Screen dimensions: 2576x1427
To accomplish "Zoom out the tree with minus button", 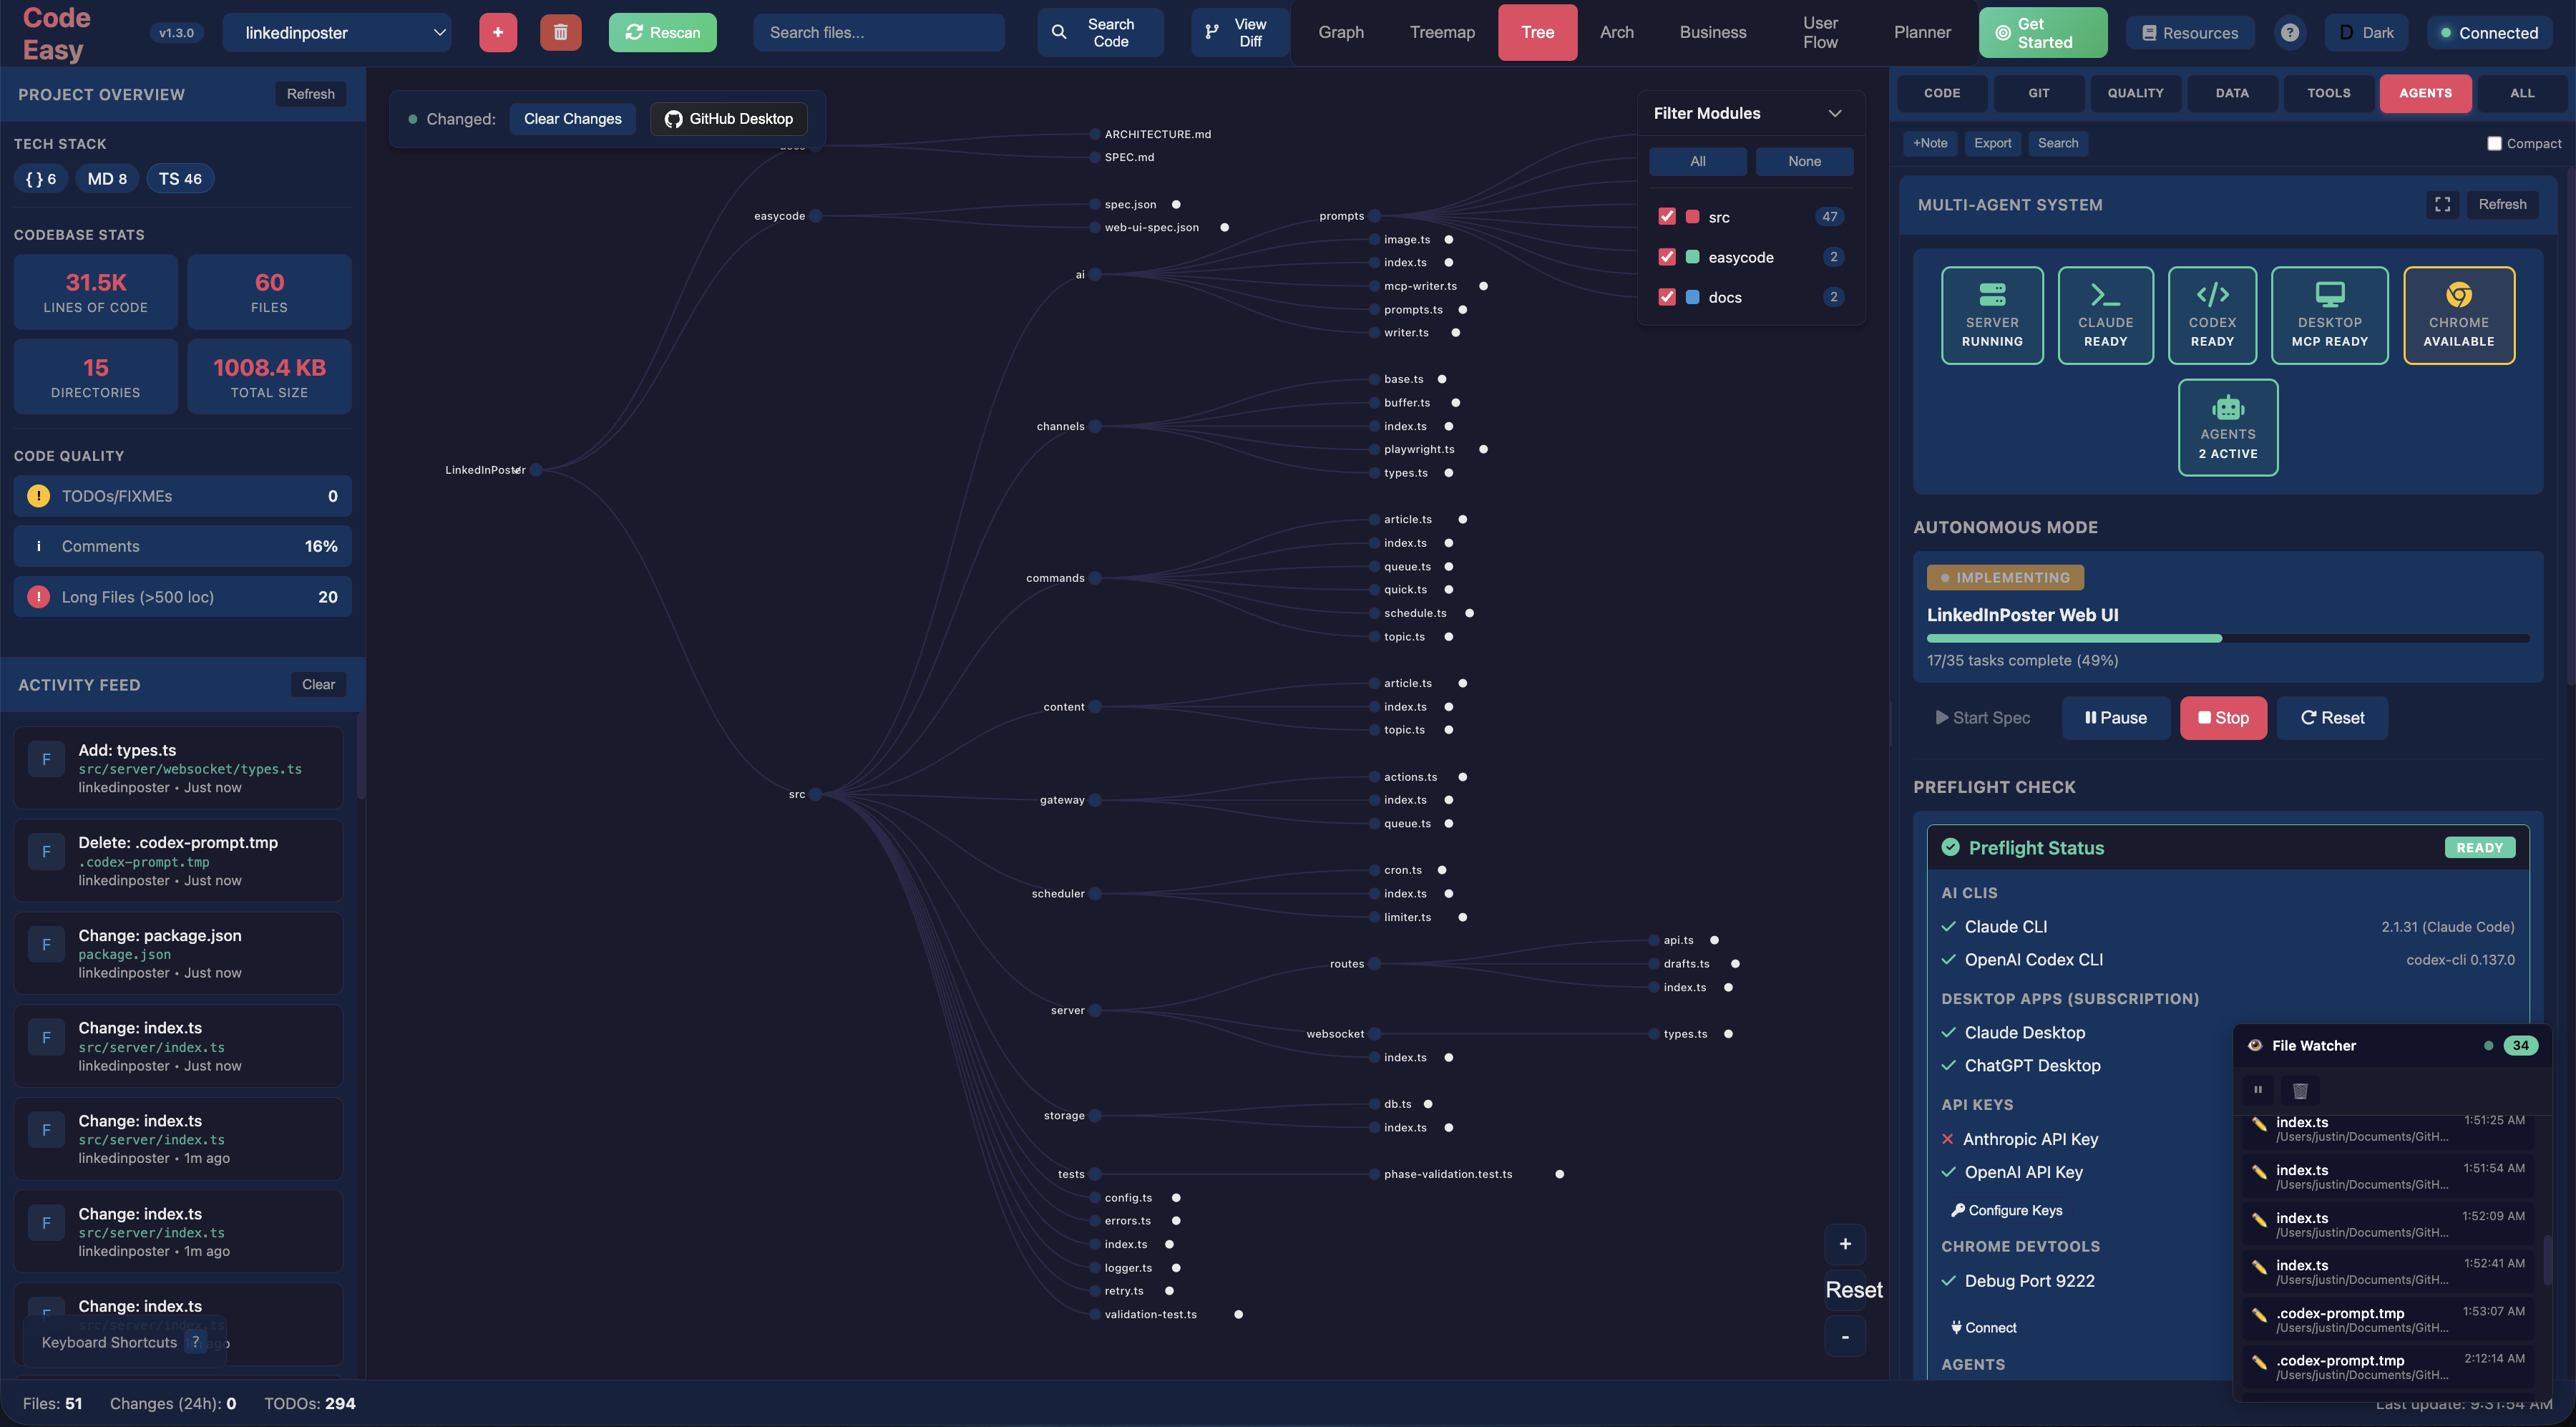I will pos(1845,1336).
